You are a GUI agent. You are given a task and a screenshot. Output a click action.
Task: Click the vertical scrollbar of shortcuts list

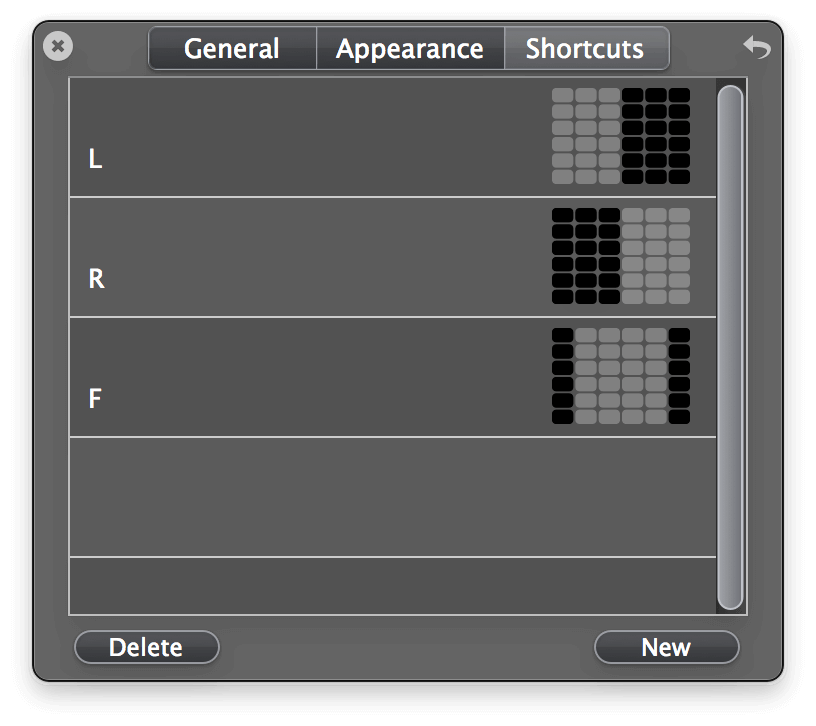point(730,347)
